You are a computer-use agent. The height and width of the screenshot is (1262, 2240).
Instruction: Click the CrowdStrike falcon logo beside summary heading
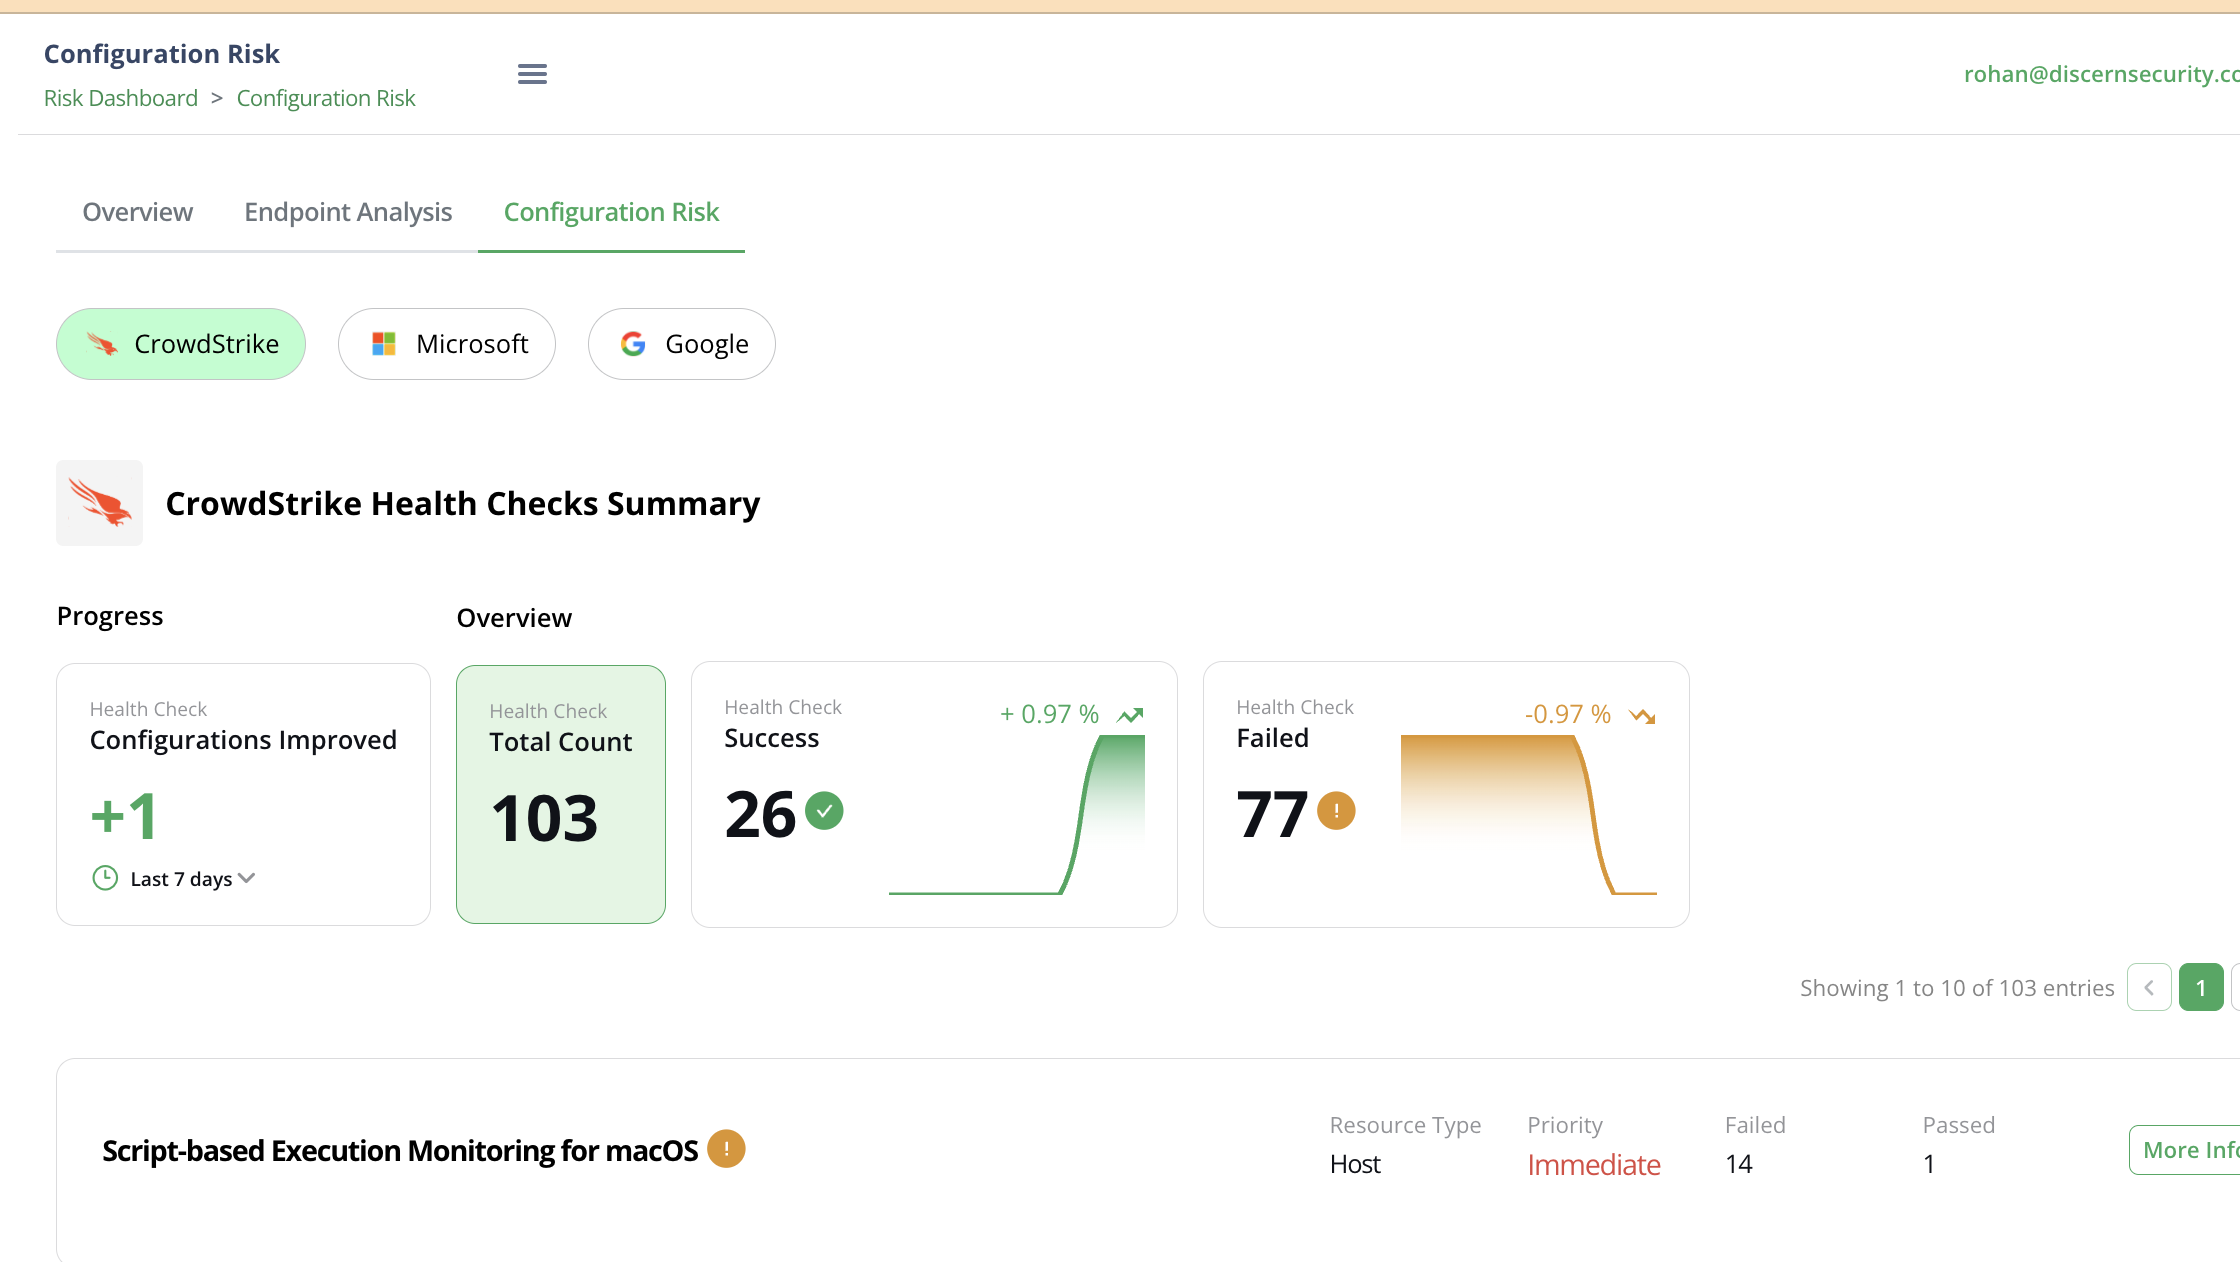pyautogui.click(x=99, y=503)
